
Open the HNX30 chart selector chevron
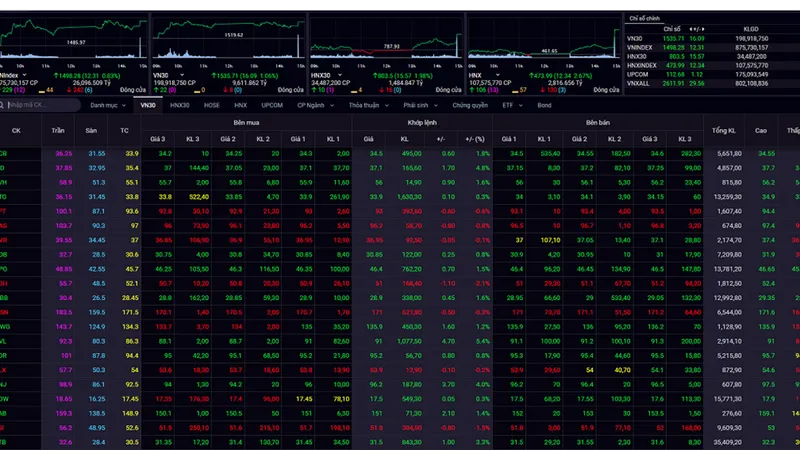tap(340, 75)
